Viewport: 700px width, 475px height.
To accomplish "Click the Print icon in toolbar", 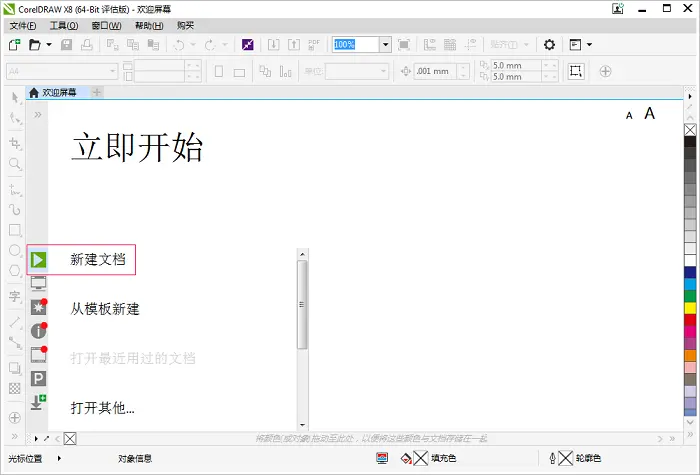I will click(x=87, y=45).
